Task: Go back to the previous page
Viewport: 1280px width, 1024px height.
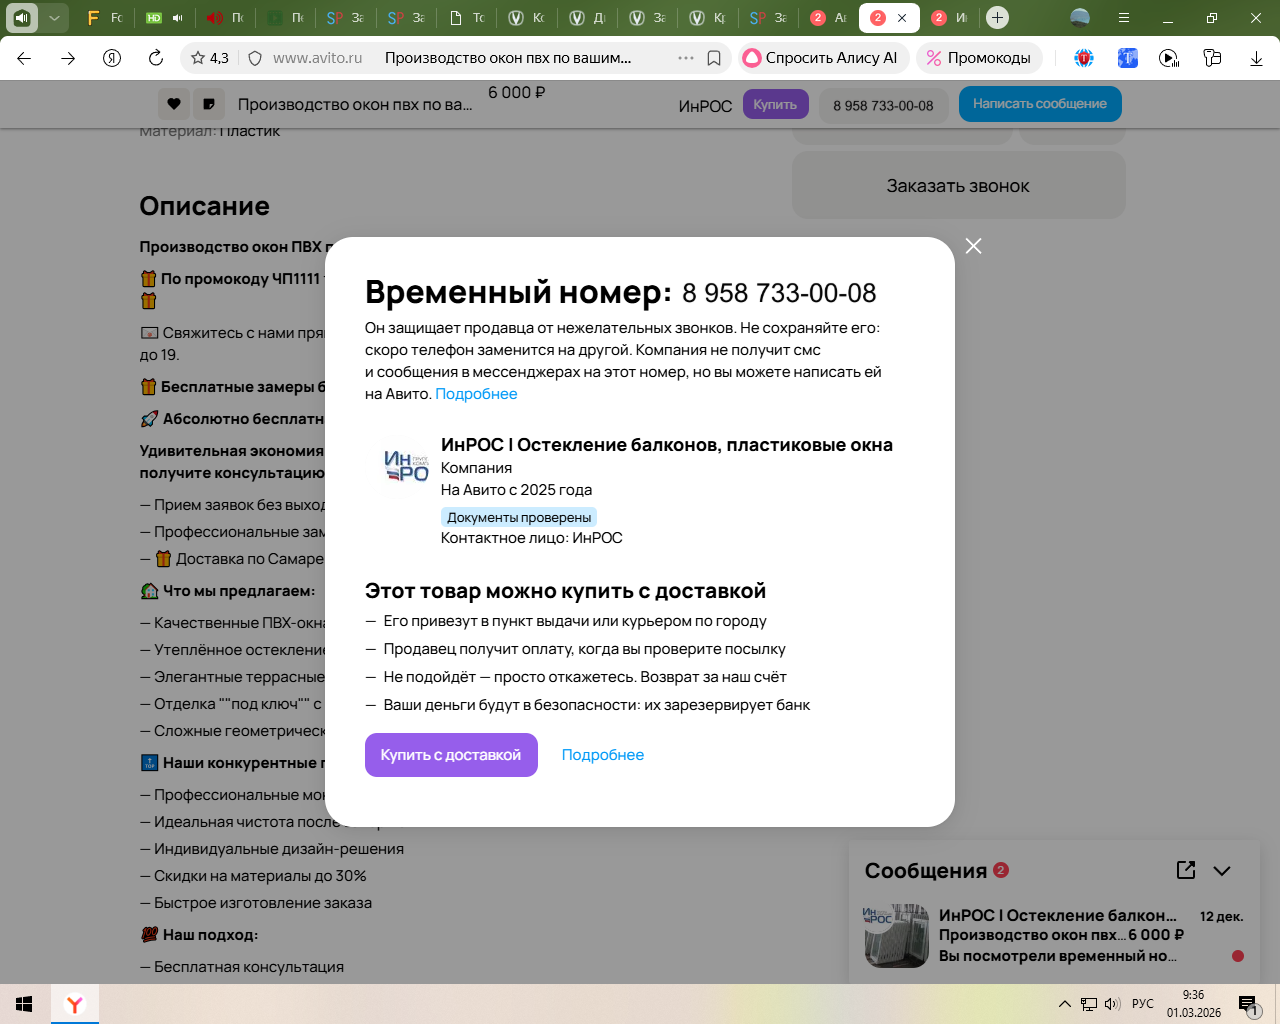Action: point(24,58)
